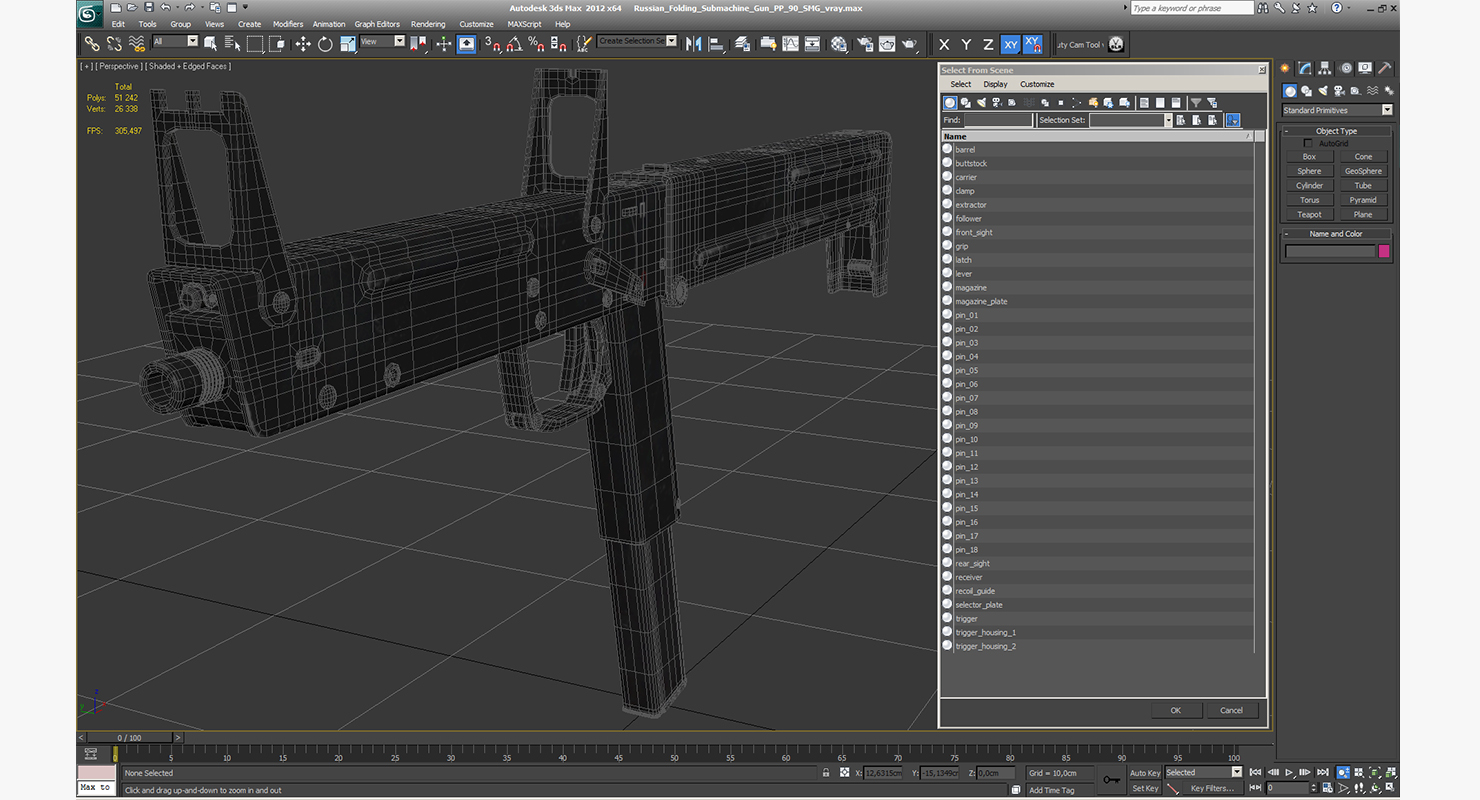
Task: Activate the Select and Move tool
Action: [303, 44]
